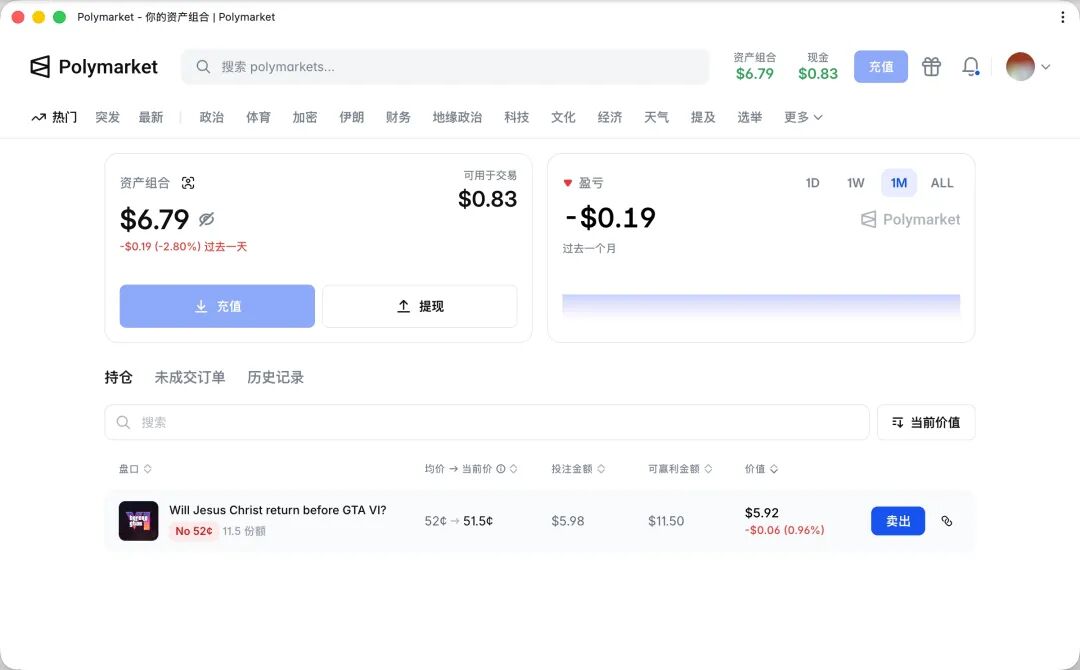Select the 1D profit timeframe
Screen dimensions: 1080x670
tap(812, 183)
